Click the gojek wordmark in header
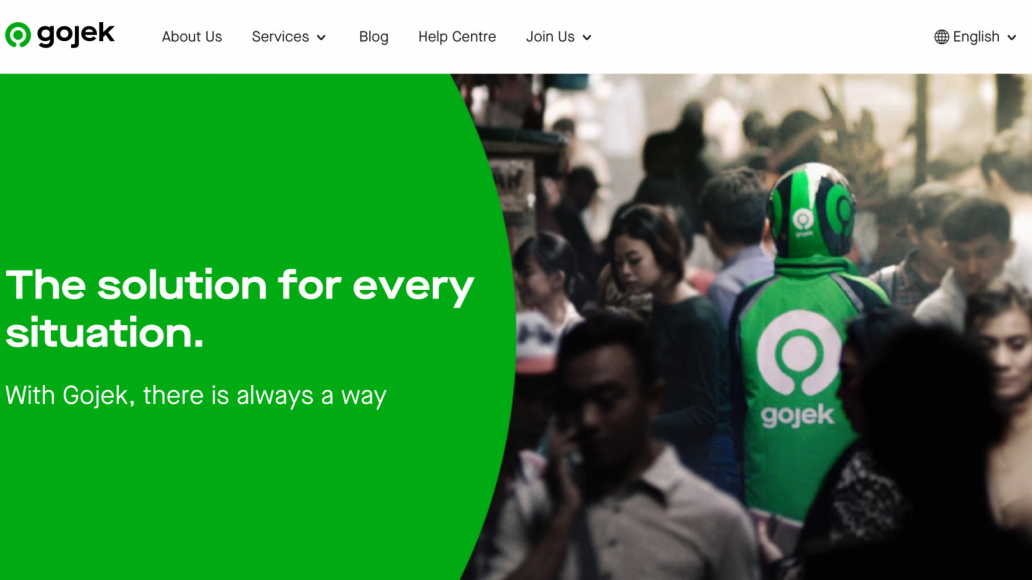This screenshot has height=580, width=1032. (x=76, y=35)
